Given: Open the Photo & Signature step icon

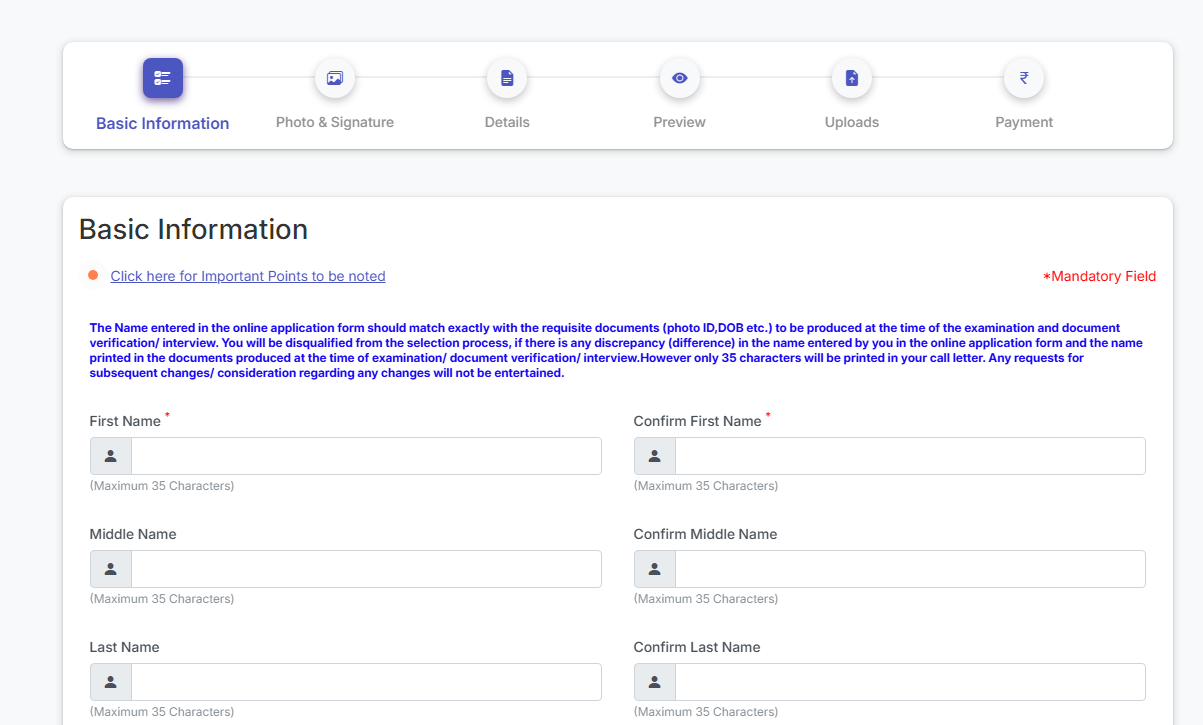Looking at the screenshot, I should (x=335, y=78).
